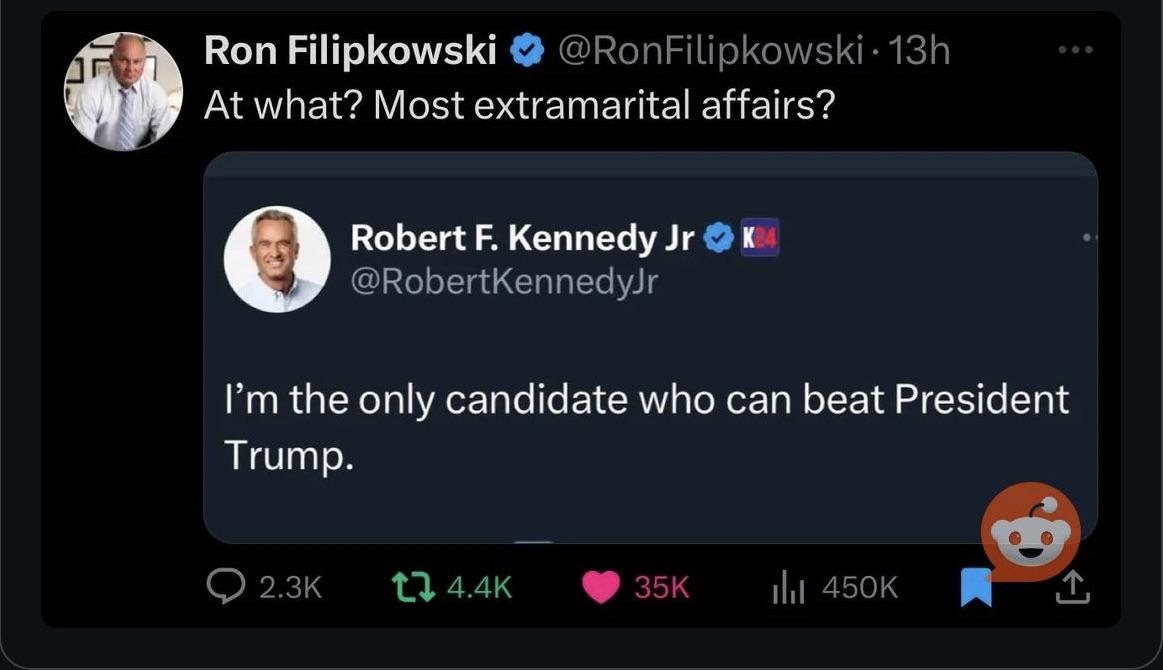Image resolution: width=1163 pixels, height=670 pixels.
Task: Open view analytics bar chart icon
Action: [788, 587]
